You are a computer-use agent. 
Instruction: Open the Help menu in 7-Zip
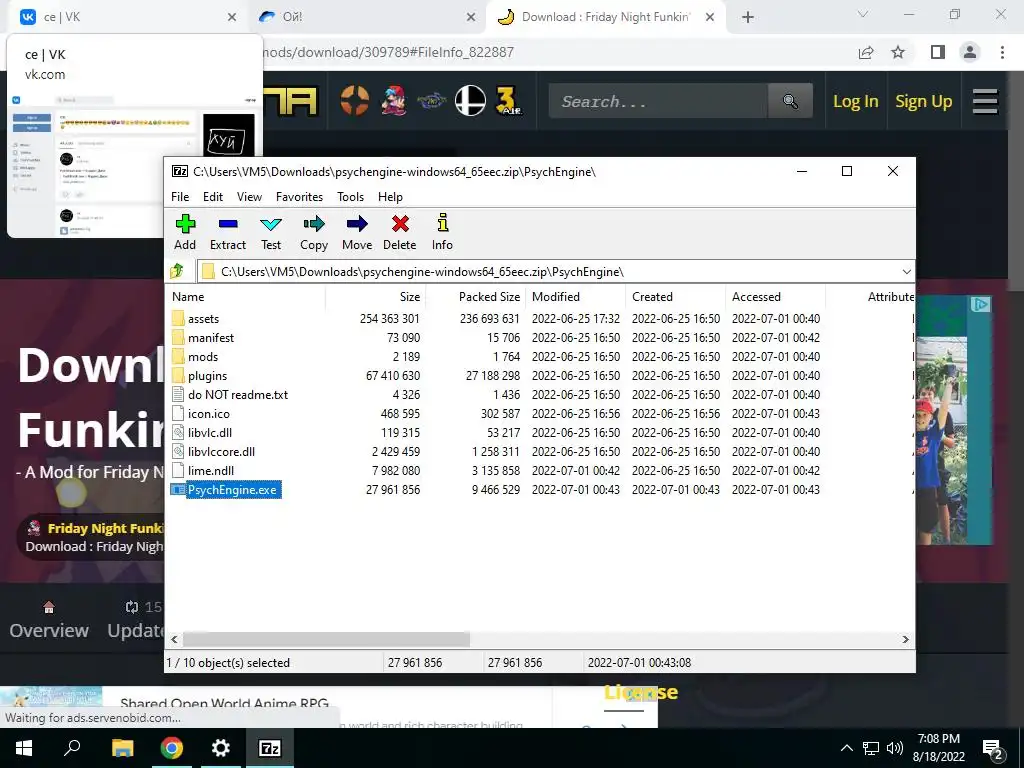point(391,197)
